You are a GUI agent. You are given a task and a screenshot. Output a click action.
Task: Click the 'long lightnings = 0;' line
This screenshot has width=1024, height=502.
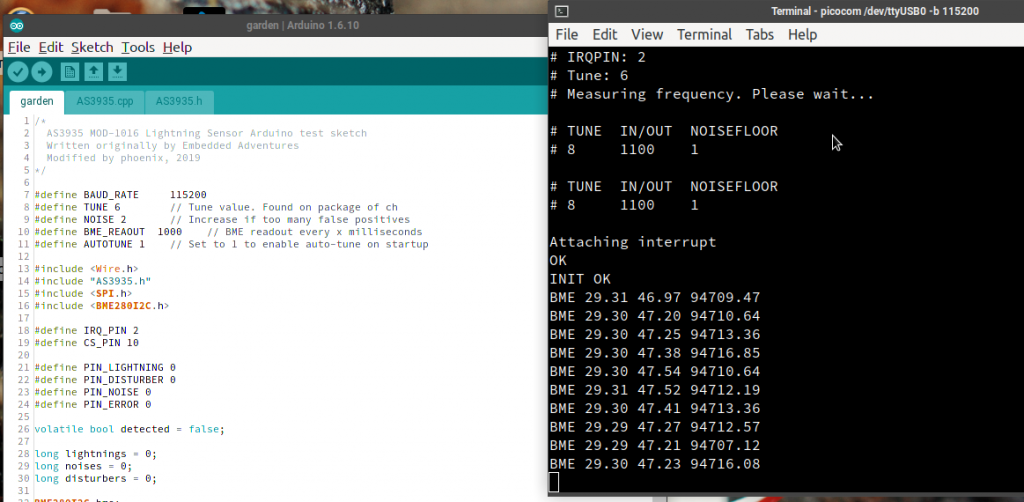tap(95, 454)
